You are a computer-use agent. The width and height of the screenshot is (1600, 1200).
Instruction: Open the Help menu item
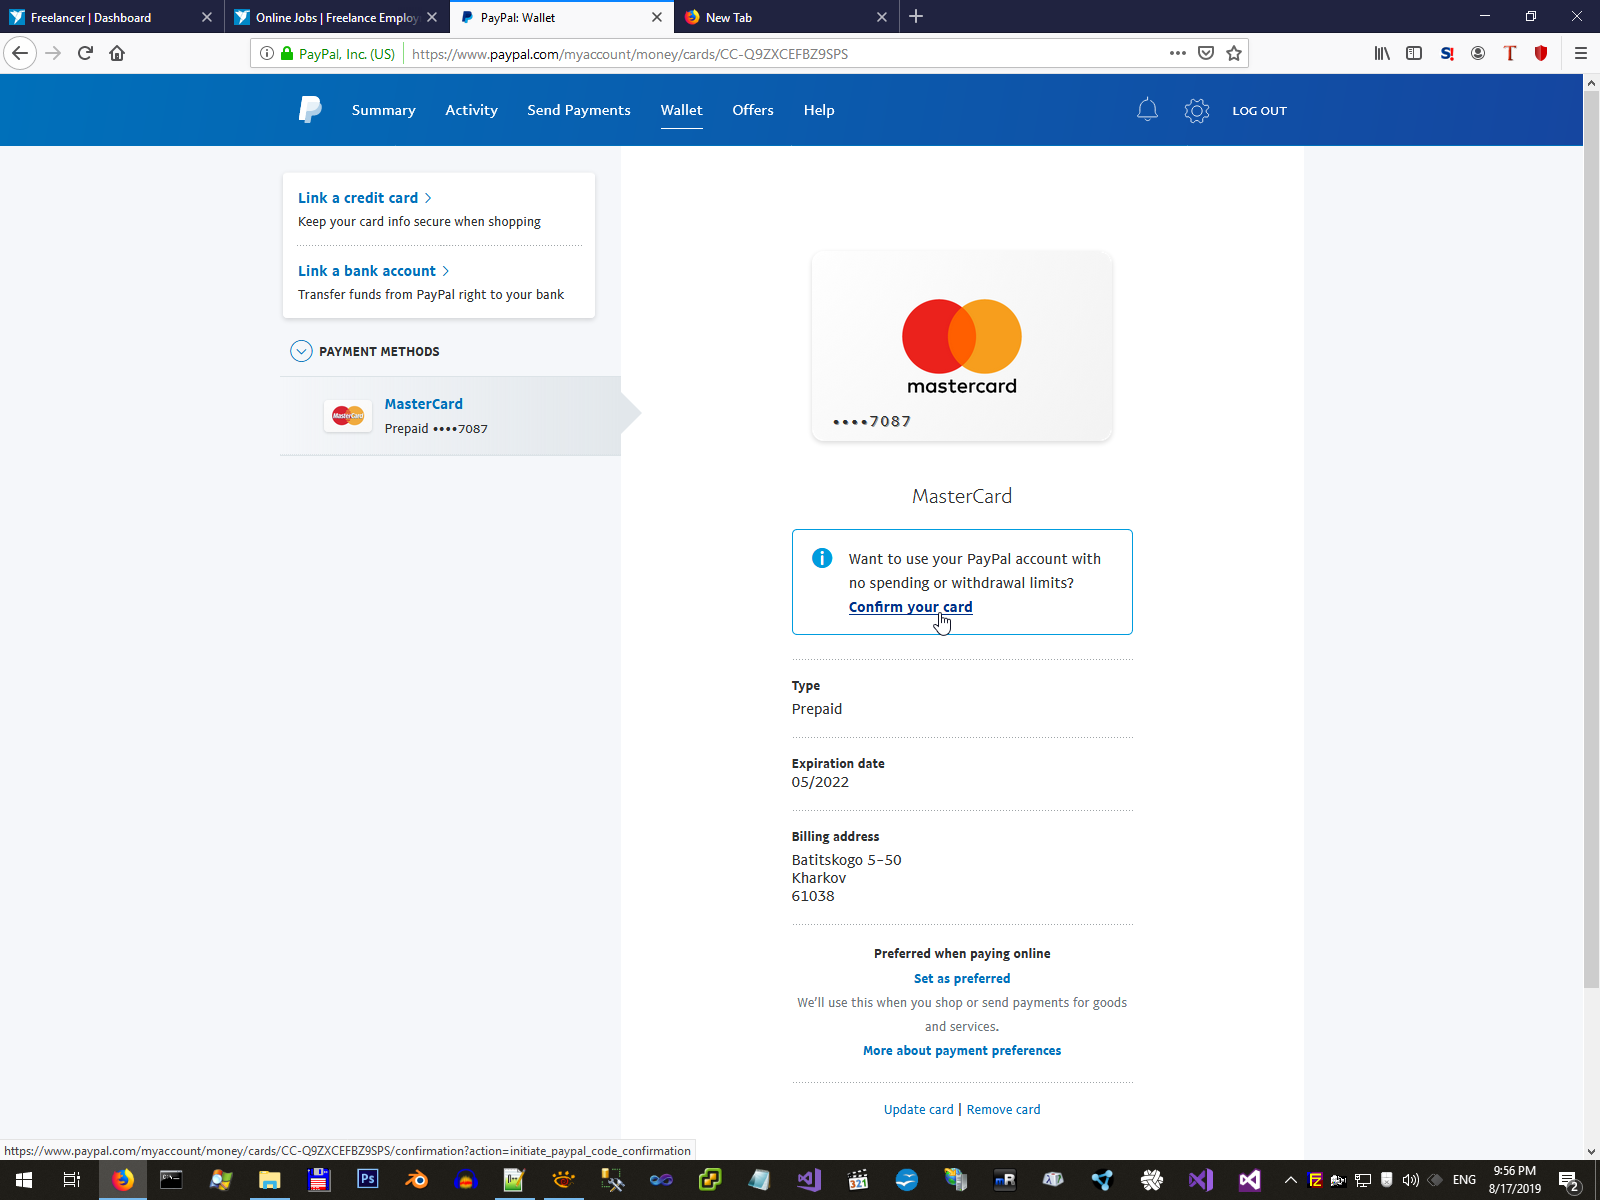coord(819,110)
